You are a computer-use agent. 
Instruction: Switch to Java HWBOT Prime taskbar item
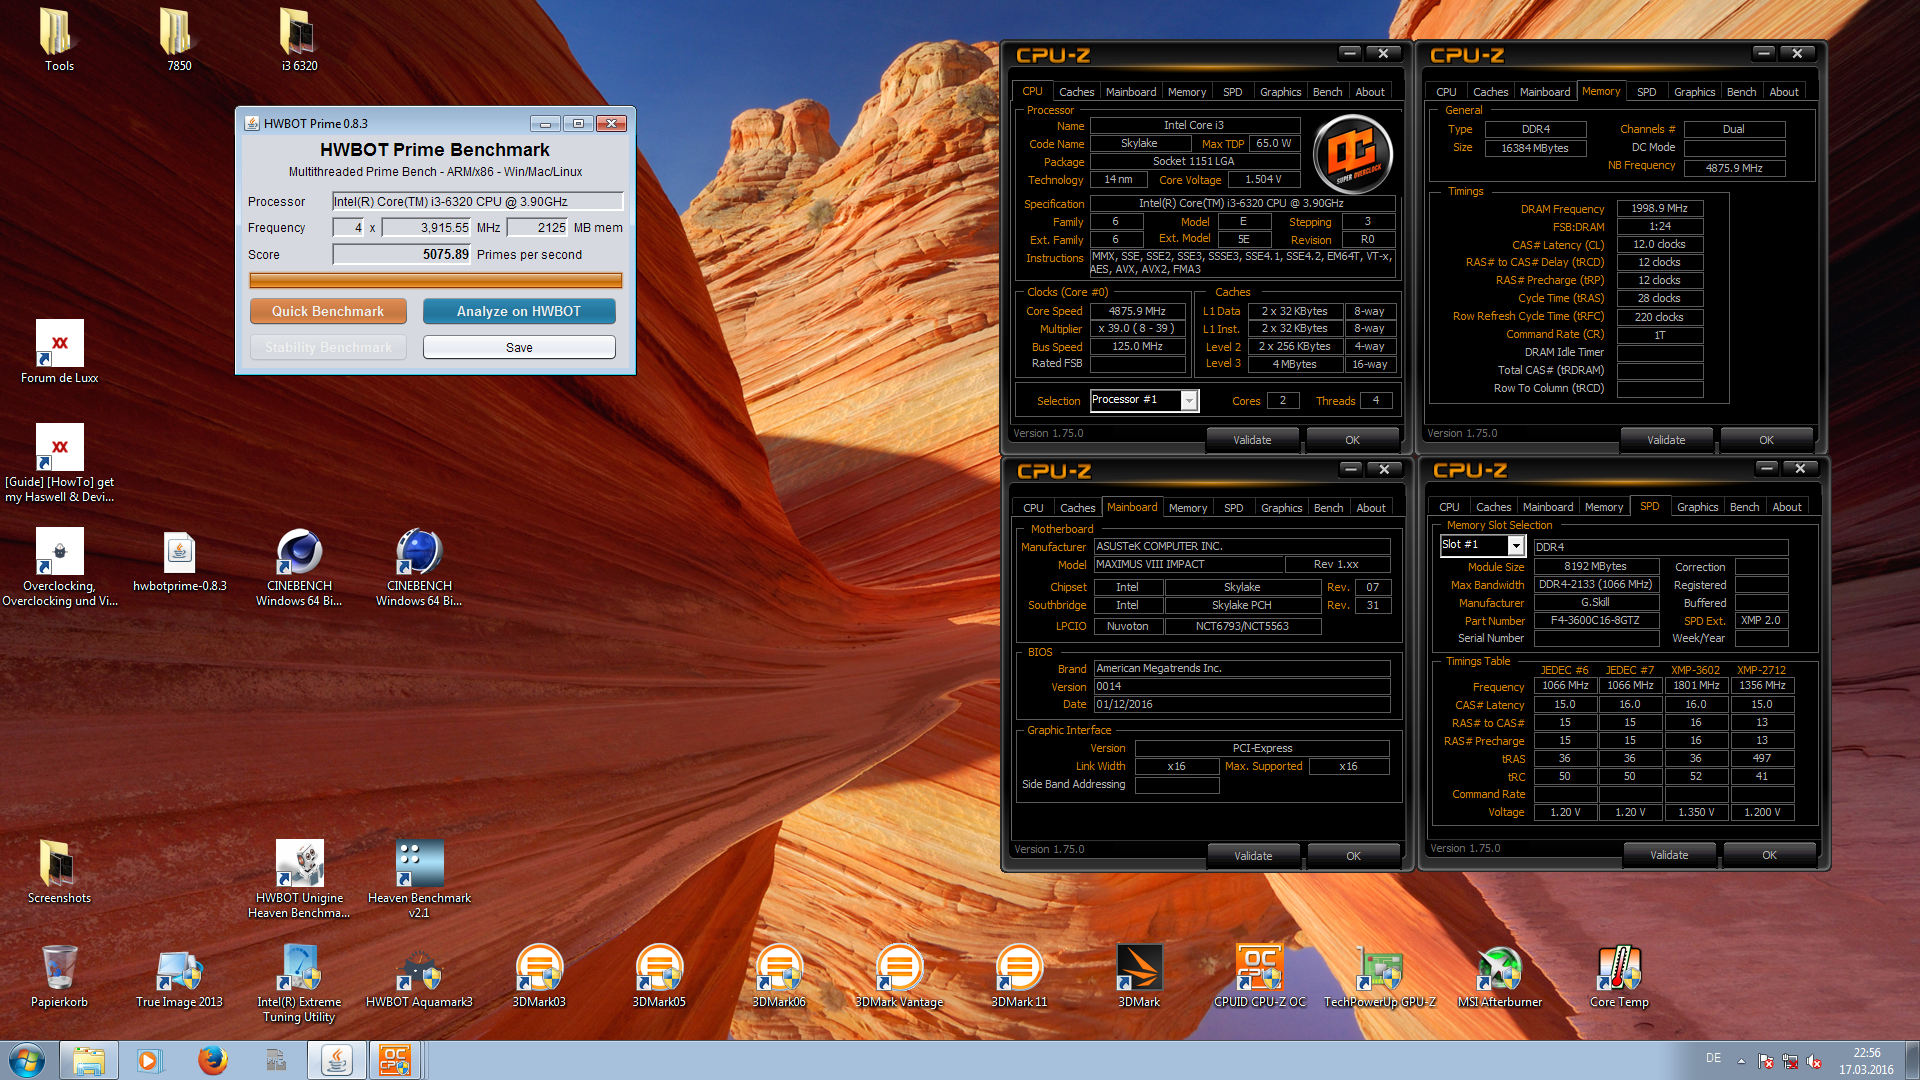pyautogui.click(x=336, y=1060)
